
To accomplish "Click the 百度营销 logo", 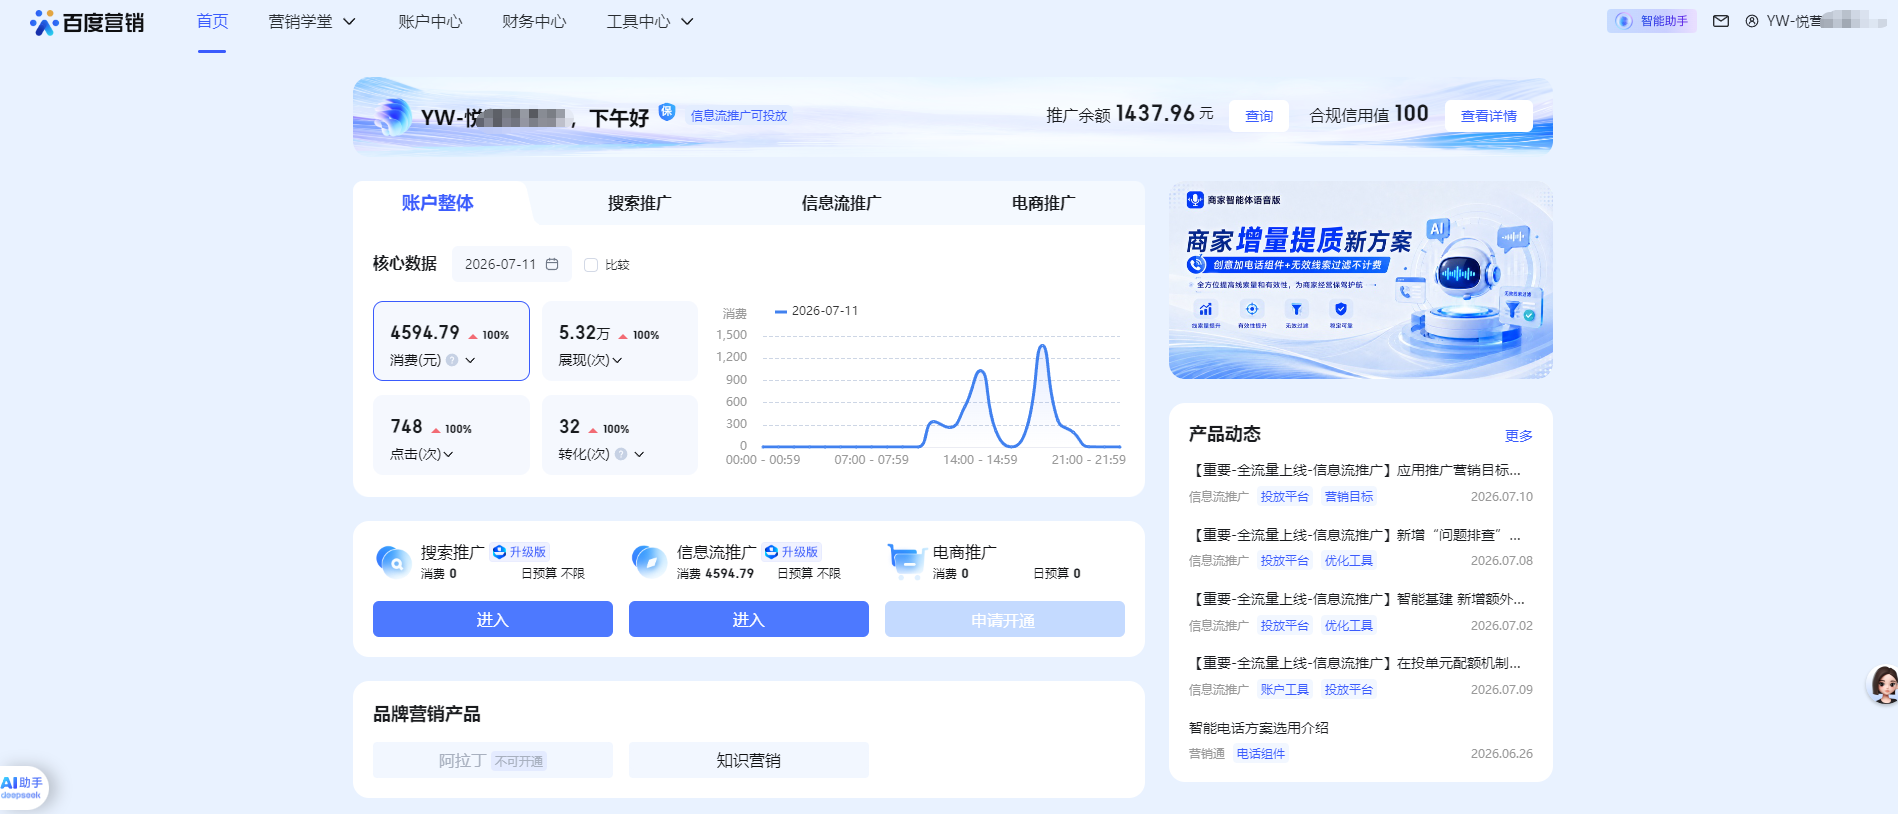I will pos(87,22).
